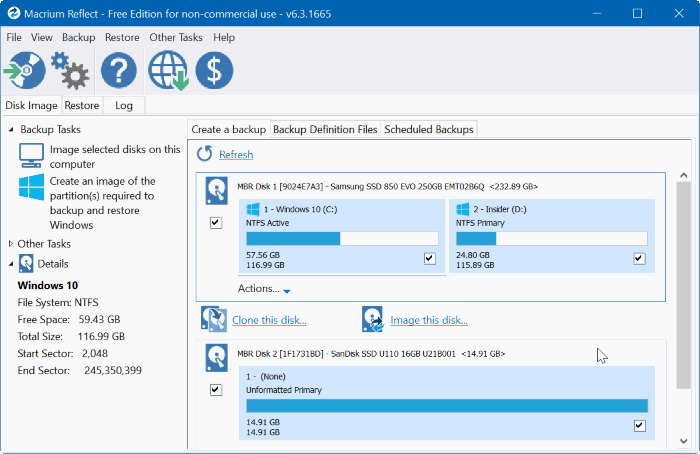Open the Scheduled Backups tab
Screen dimensions: 700x454
(x=429, y=129)
